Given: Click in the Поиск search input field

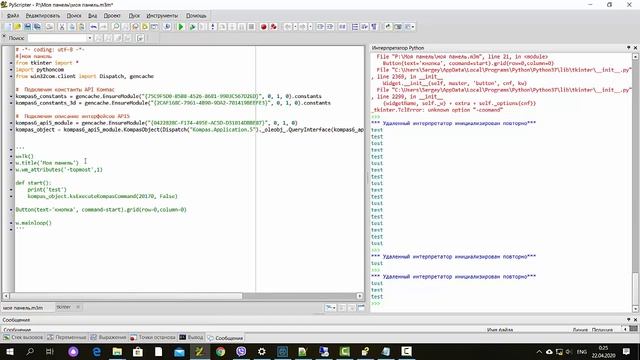Looking at the screenshot, I should 57,38.
